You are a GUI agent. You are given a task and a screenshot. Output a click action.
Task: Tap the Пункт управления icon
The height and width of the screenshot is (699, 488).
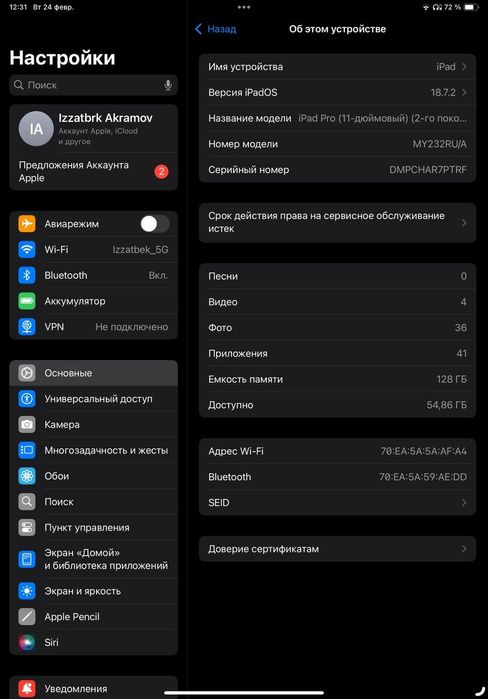(27, 528)
